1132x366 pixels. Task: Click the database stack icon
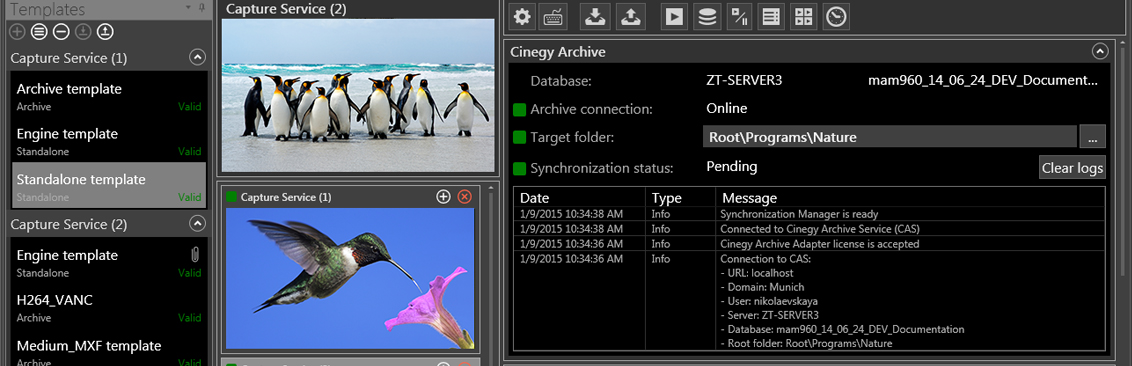707,17
